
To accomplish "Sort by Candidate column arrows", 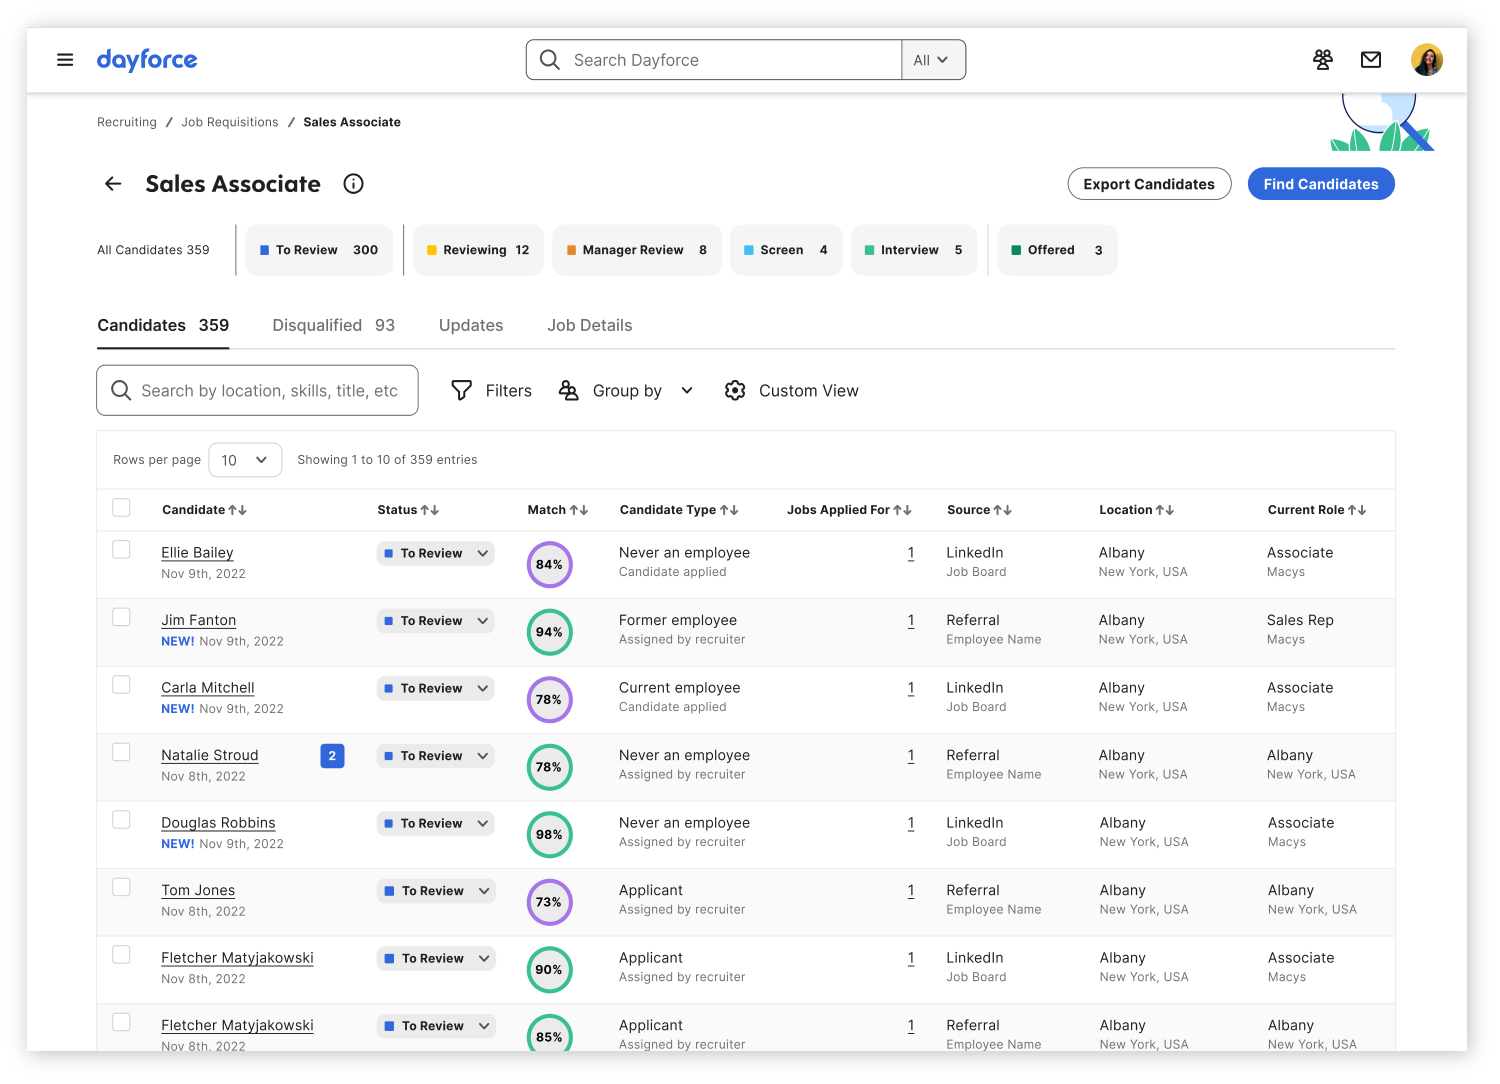I will pyautogui.click(x=237, y=510).
